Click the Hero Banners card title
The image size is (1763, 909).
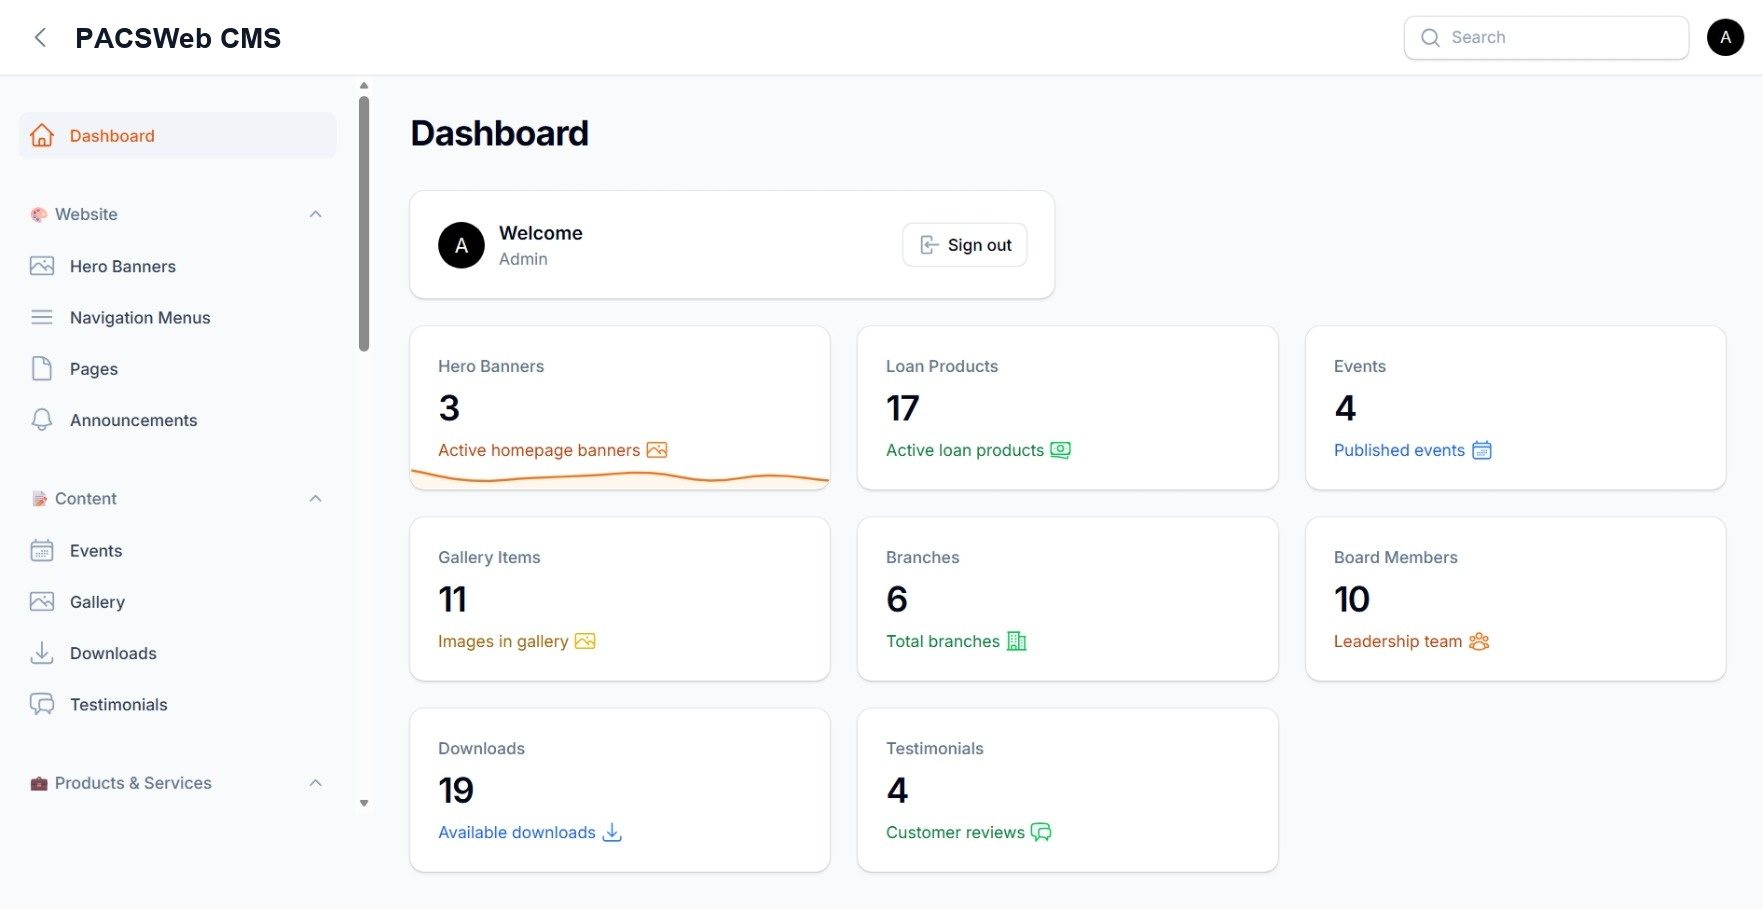pos(491,366)
